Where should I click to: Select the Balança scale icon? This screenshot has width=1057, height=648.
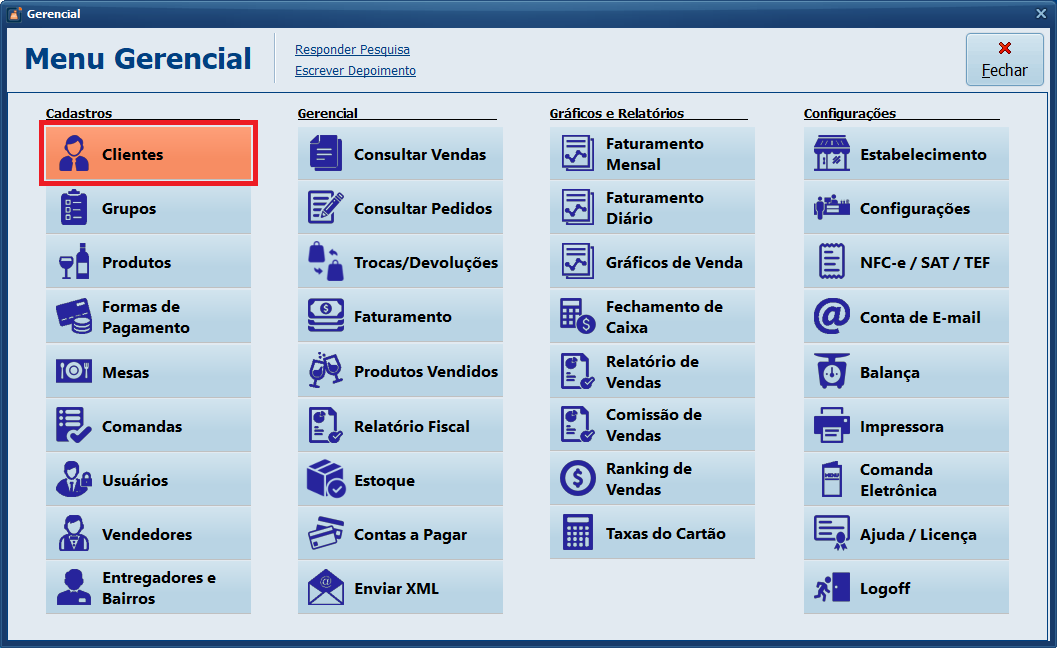(831, 372)
